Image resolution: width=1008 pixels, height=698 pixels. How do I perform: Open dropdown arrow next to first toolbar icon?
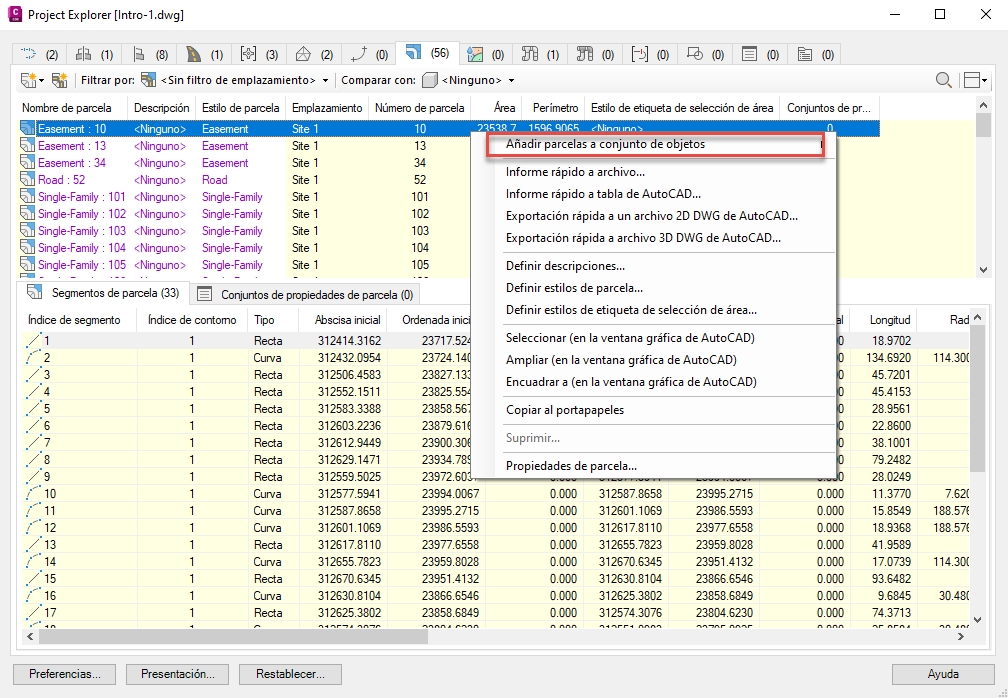coord(42,80)
